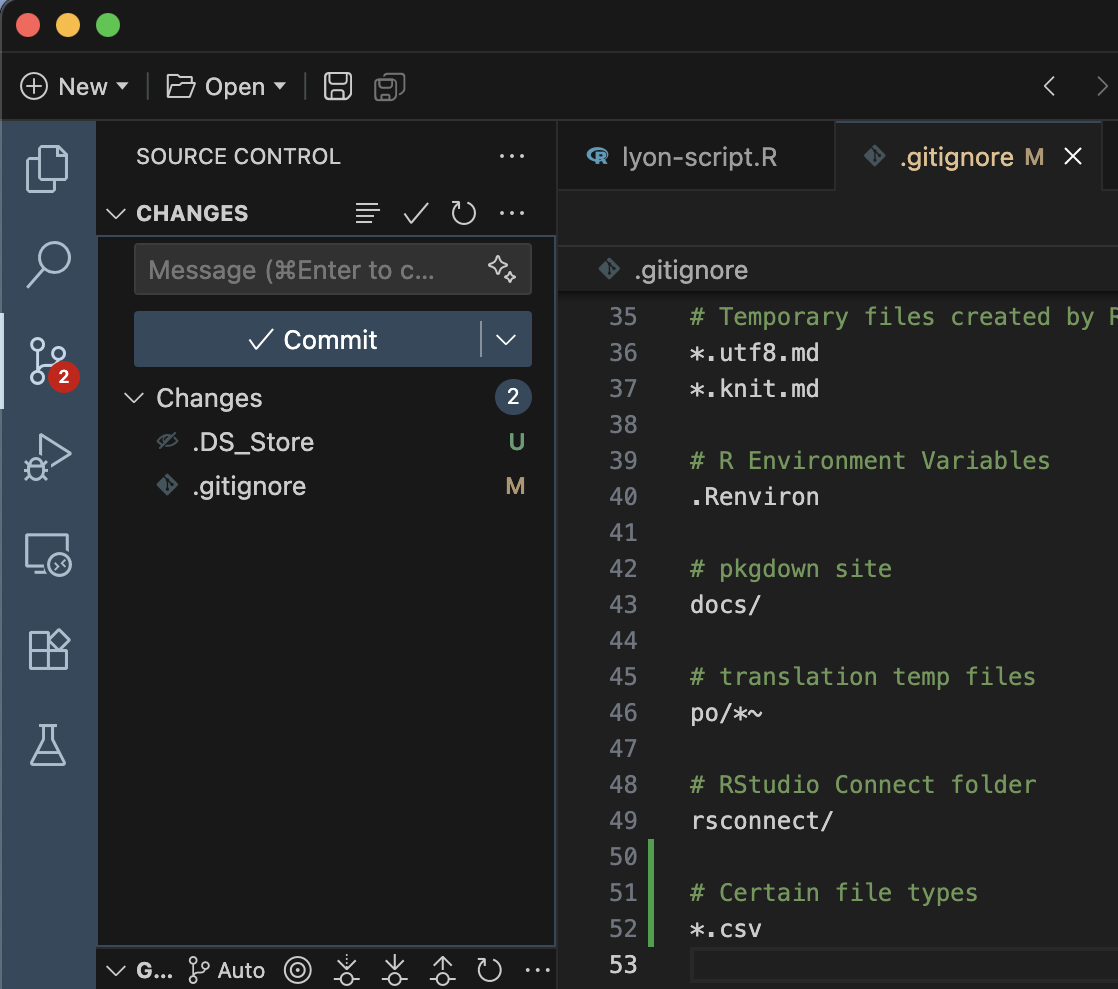This screenshot has height=989, width=1118.
Task: Refresh the source control view
Action: (464, 213)
